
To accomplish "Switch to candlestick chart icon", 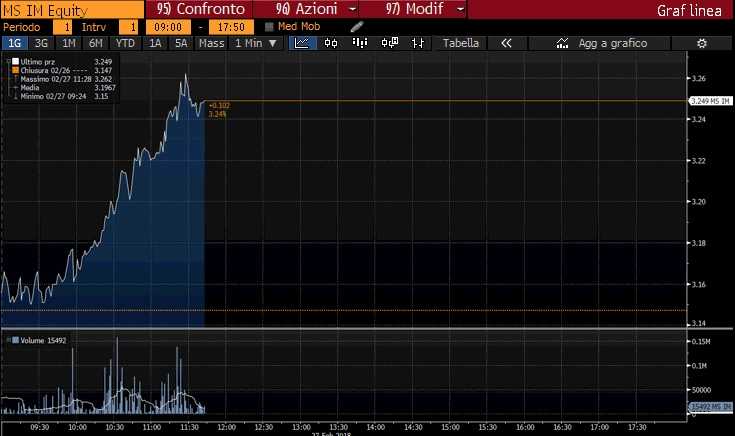I will 331,43.
